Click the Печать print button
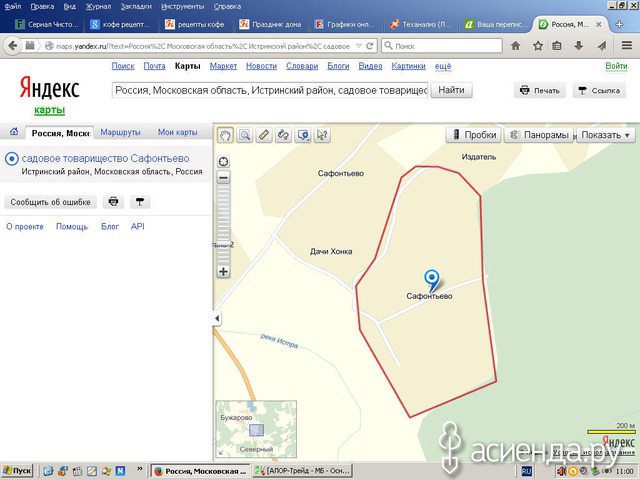640x480 pixels. [540, 90]
